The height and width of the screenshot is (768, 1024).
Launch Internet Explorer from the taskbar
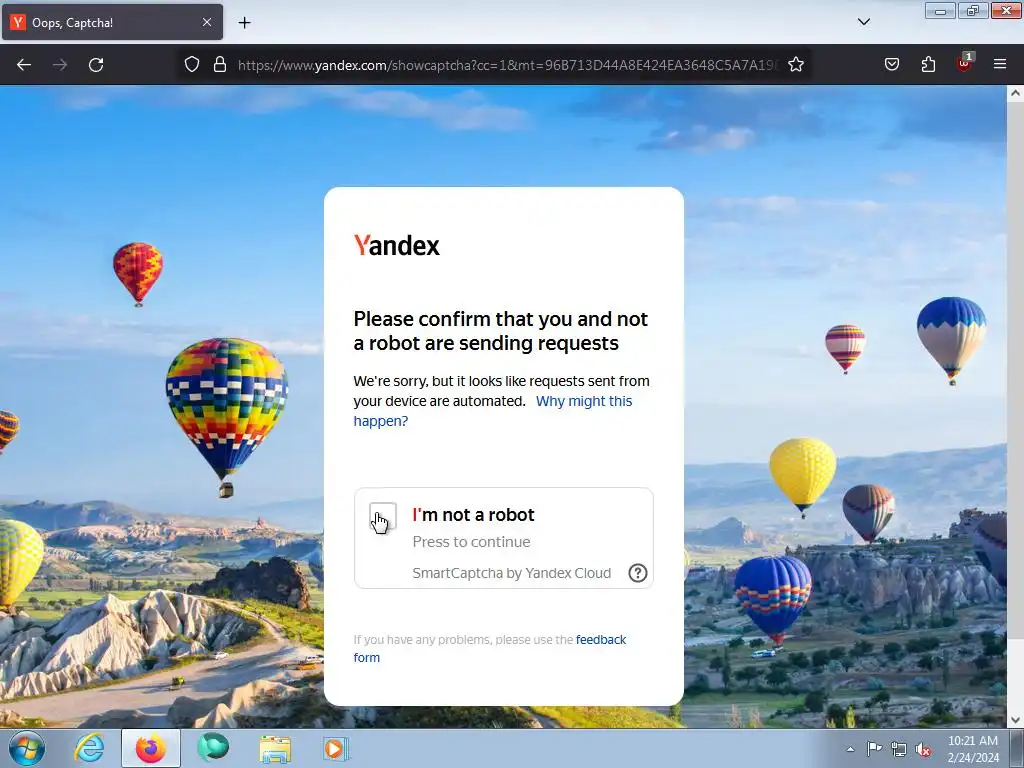pyautogui.click(x=89, y=748)
